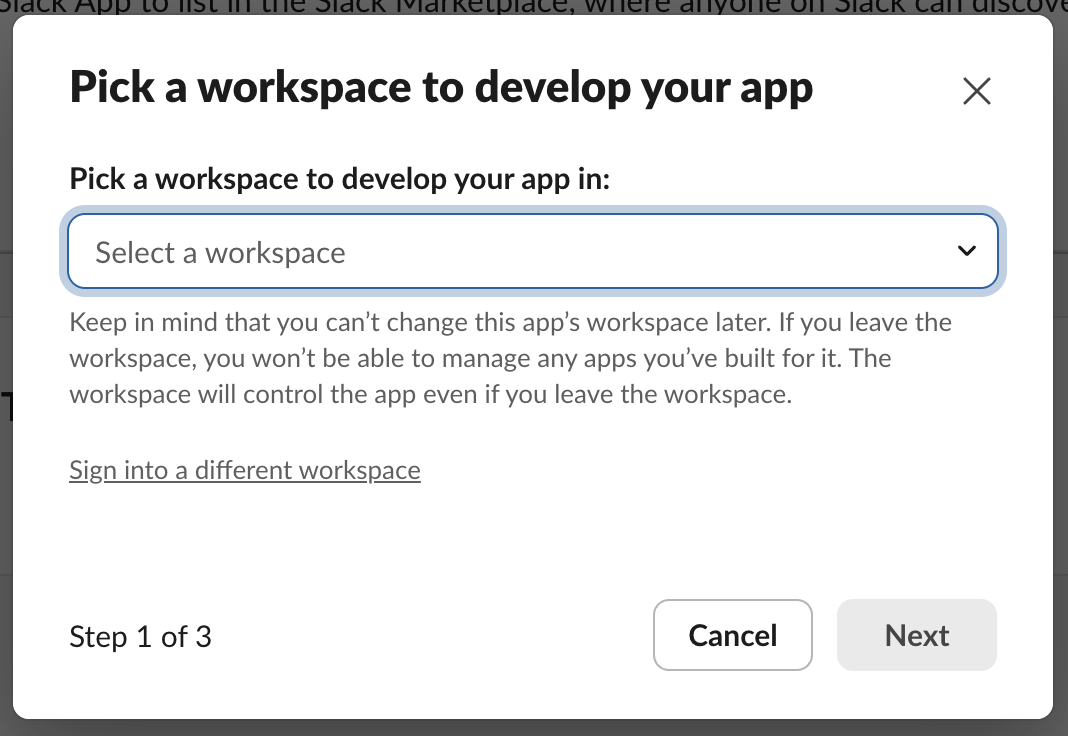
Task: Click the Next button
Action: [x=917, y=635]
